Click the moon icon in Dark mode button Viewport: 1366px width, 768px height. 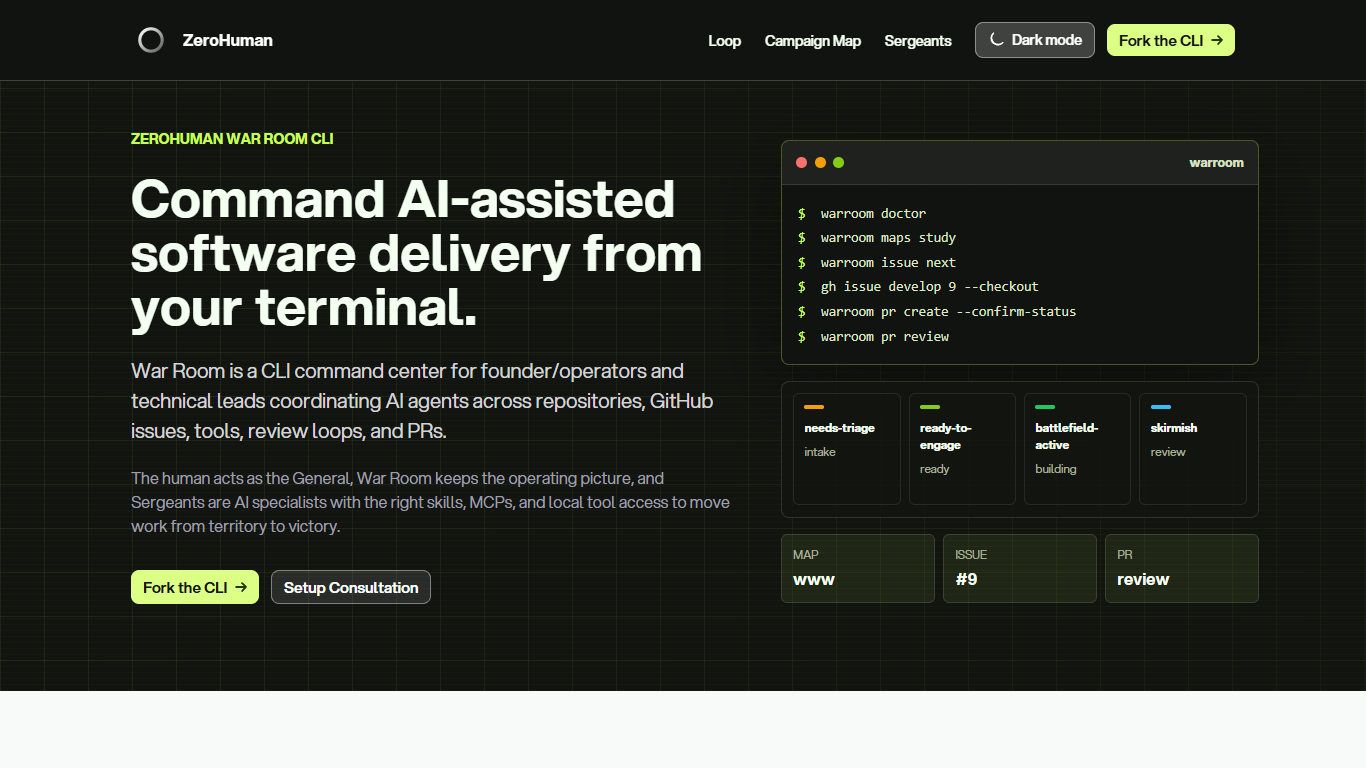(996, 40)
